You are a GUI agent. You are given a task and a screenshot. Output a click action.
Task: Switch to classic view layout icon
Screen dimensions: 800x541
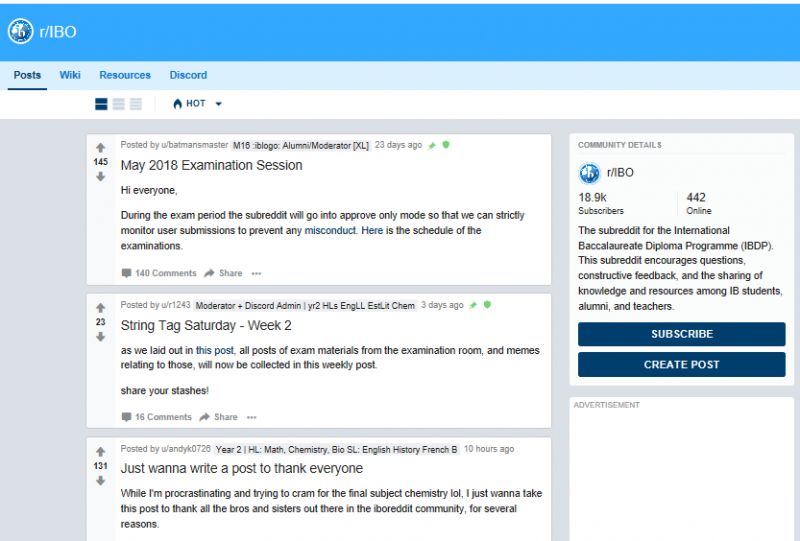118,104
